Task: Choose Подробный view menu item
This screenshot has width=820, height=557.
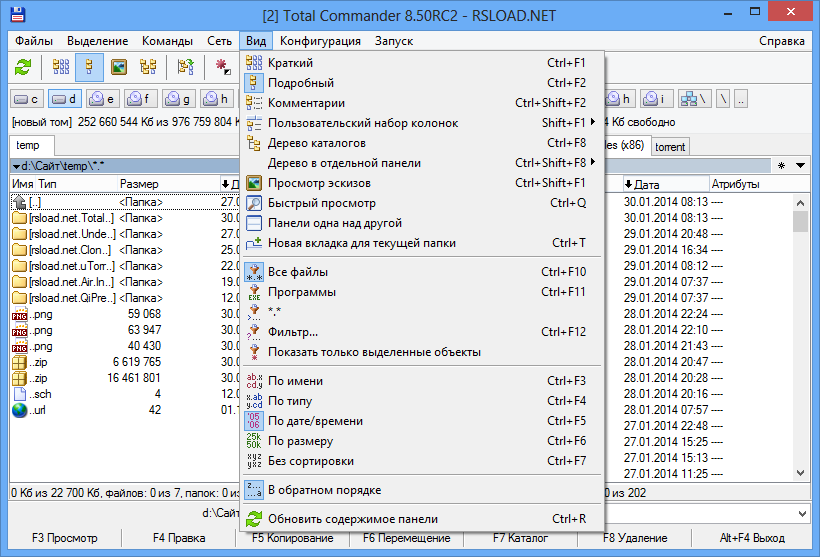Action: click(422, 83)
